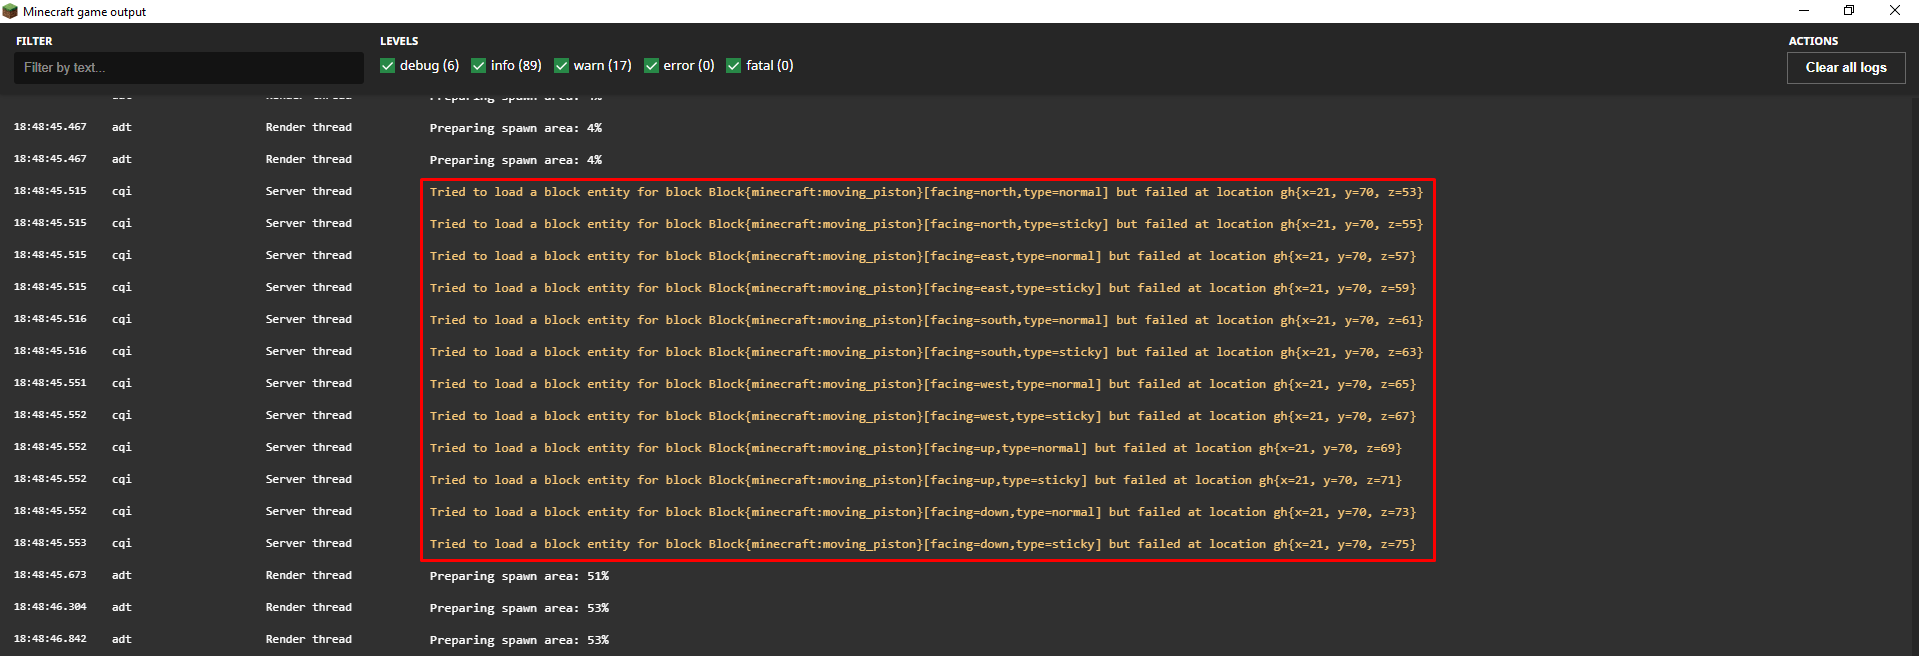1919x656 pixels.
Task: Select the Preparing spawn area: 51% log line
Action: pos(519,576)
